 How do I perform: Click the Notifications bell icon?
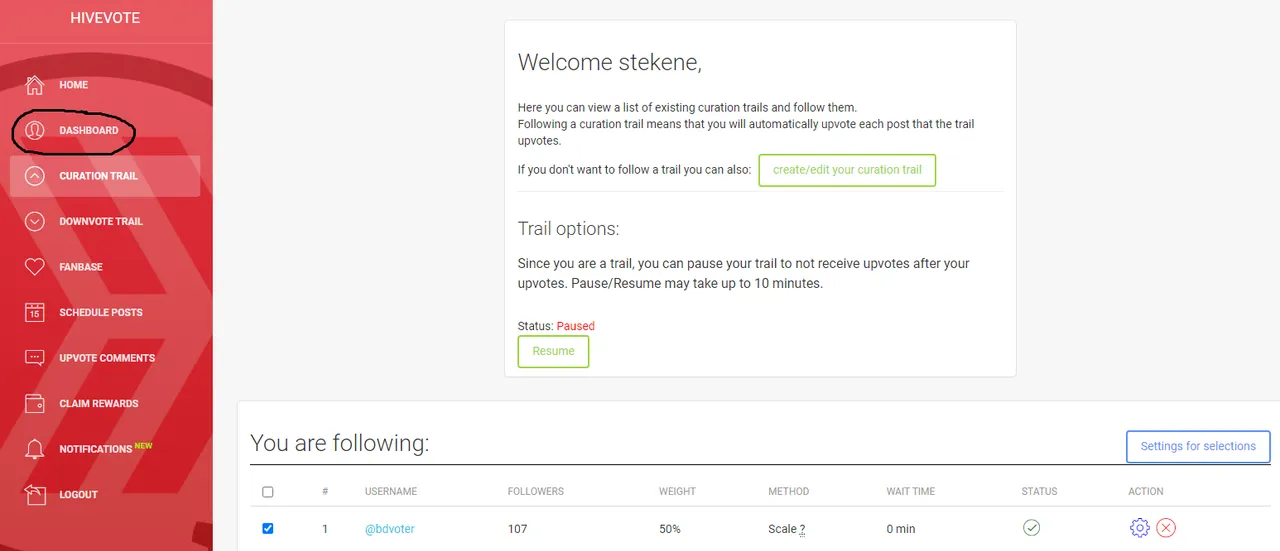click(x=35, y=449)
